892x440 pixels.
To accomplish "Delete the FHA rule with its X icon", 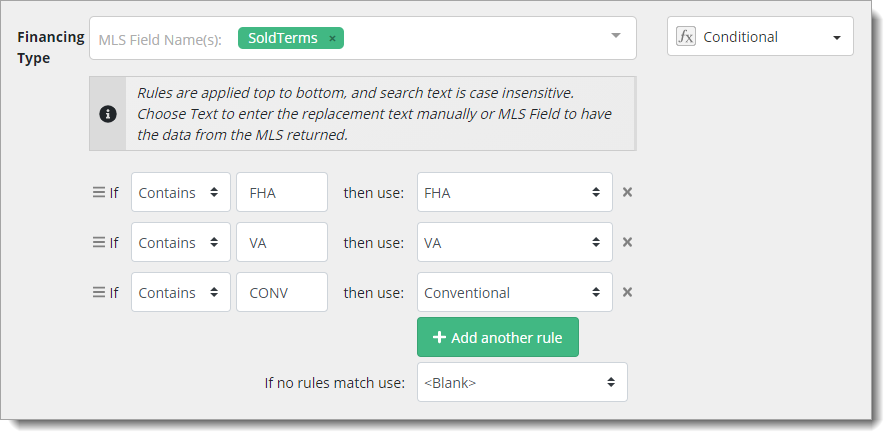I will [627, 192].
